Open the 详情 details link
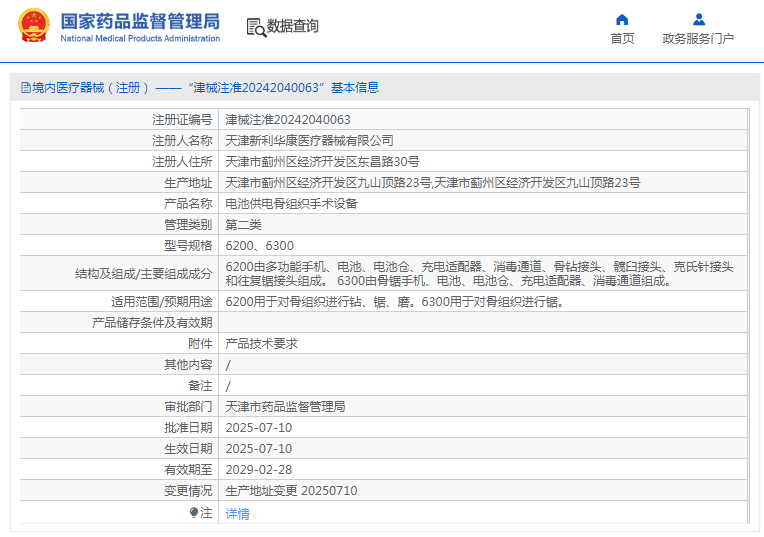This screenshot has width=764, height=537. coord(237,514)
